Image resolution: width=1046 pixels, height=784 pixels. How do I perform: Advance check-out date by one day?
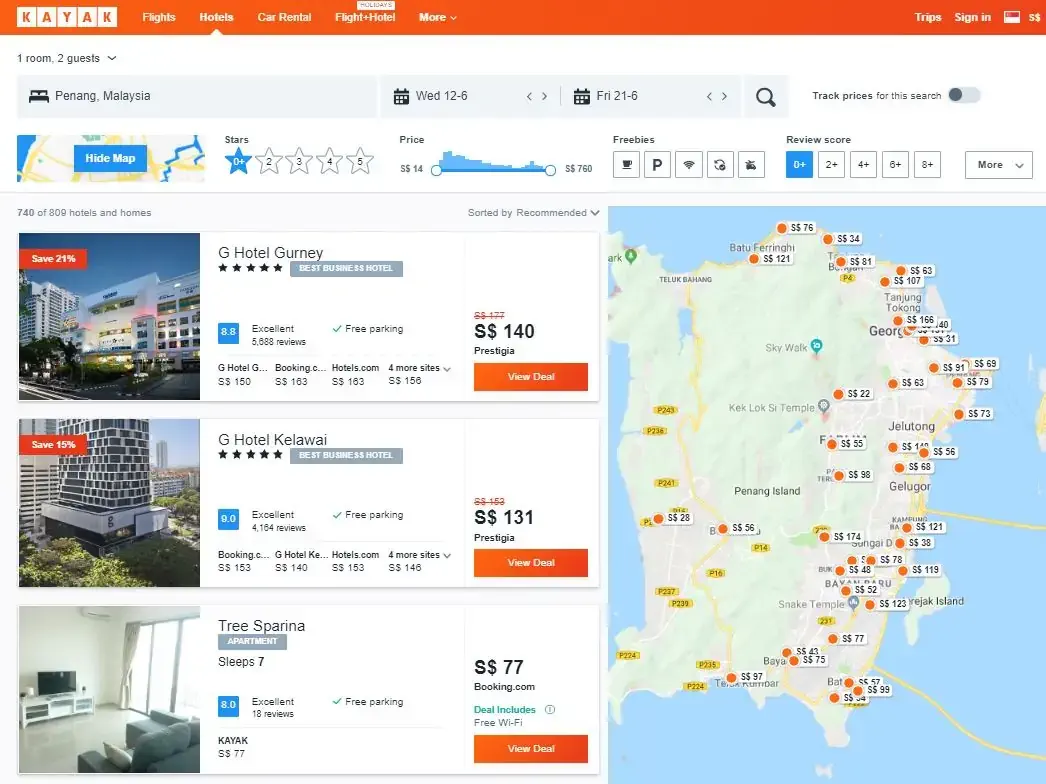click(x=724, y=97)
